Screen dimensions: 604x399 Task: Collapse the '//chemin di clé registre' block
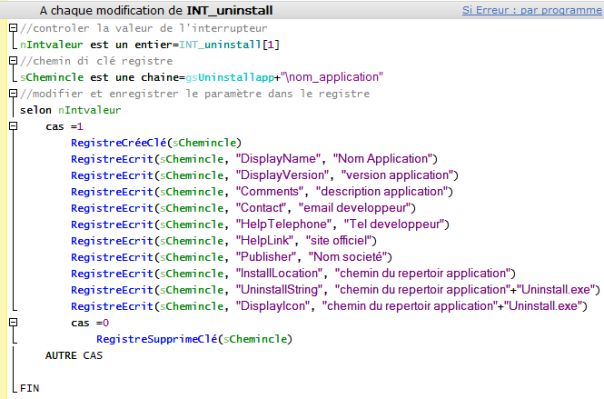coord(13,60)
